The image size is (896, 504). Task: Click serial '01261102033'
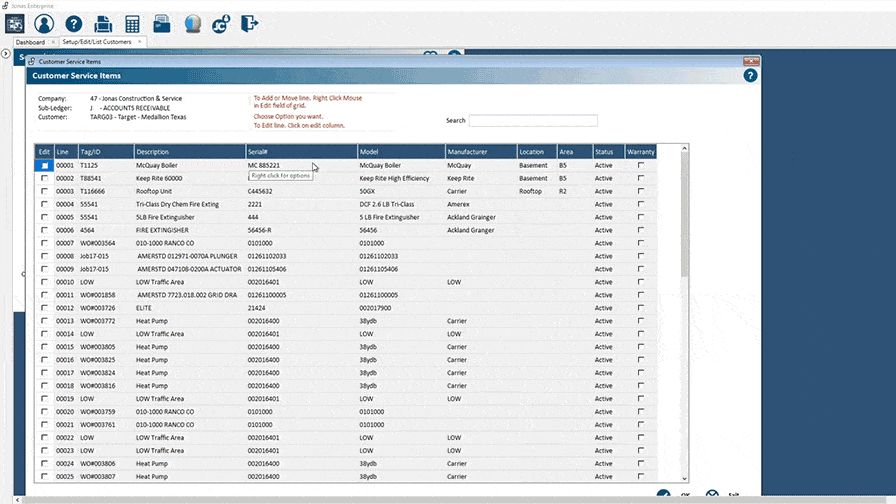click(267, 256)
